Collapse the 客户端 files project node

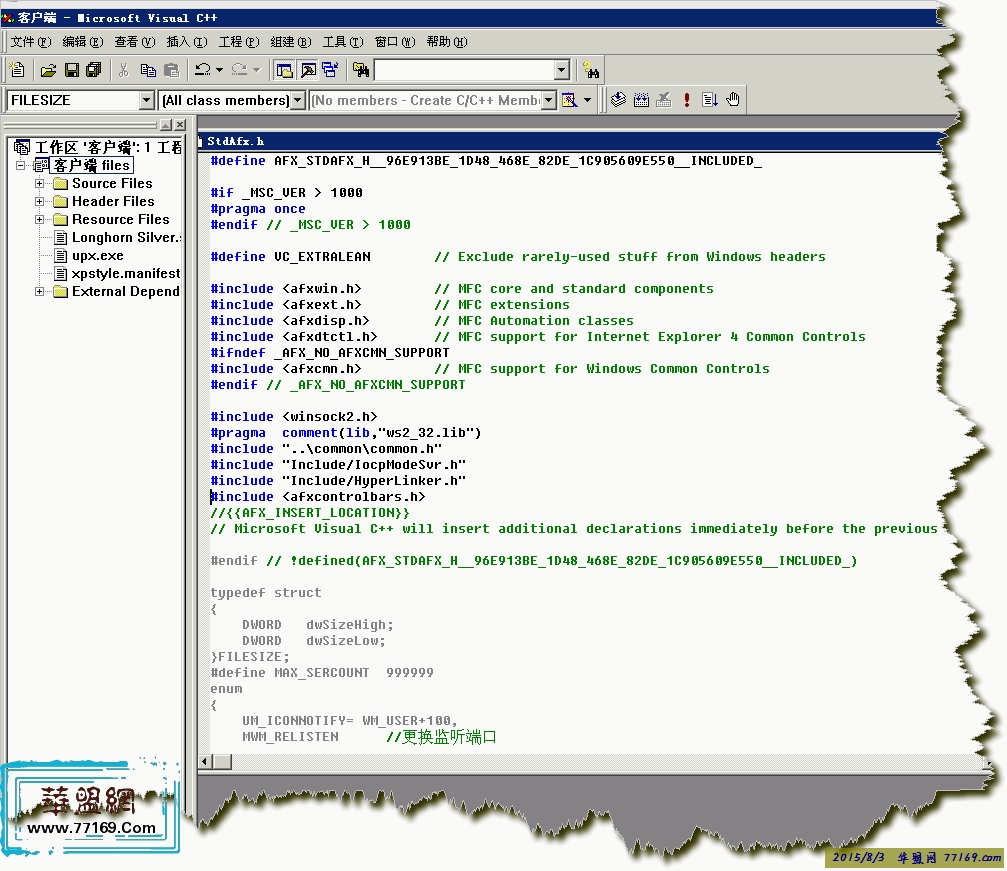(21, 166)
